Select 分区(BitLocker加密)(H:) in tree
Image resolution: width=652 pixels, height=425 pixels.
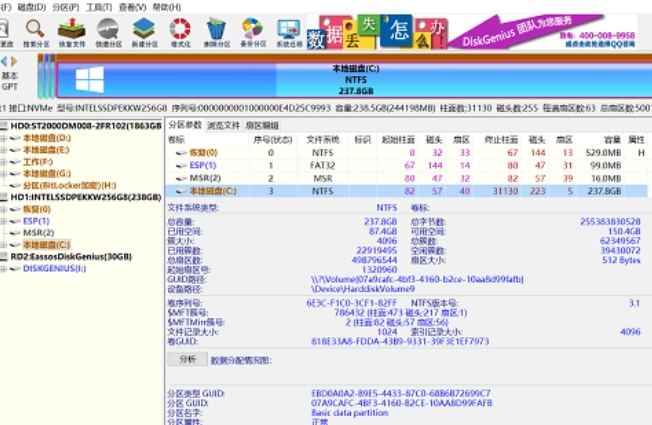[x=69, y=185]
